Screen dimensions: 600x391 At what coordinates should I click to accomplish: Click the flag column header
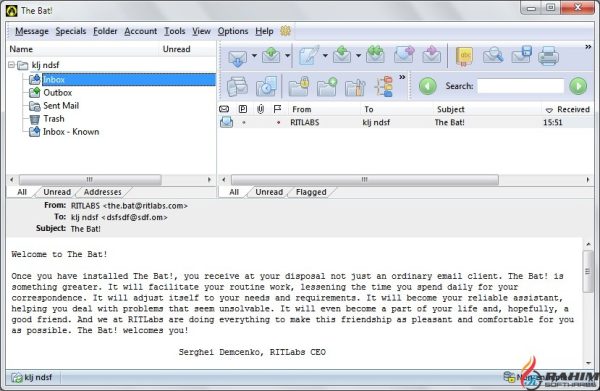point(277,109)
